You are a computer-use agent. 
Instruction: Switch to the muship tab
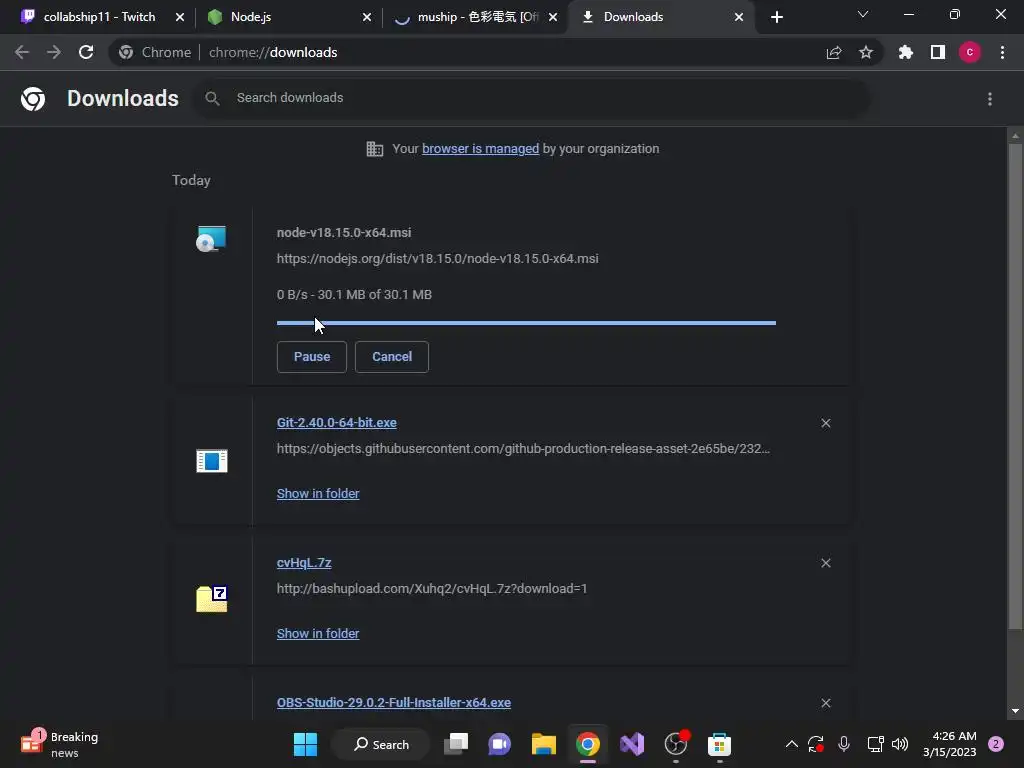477,17
